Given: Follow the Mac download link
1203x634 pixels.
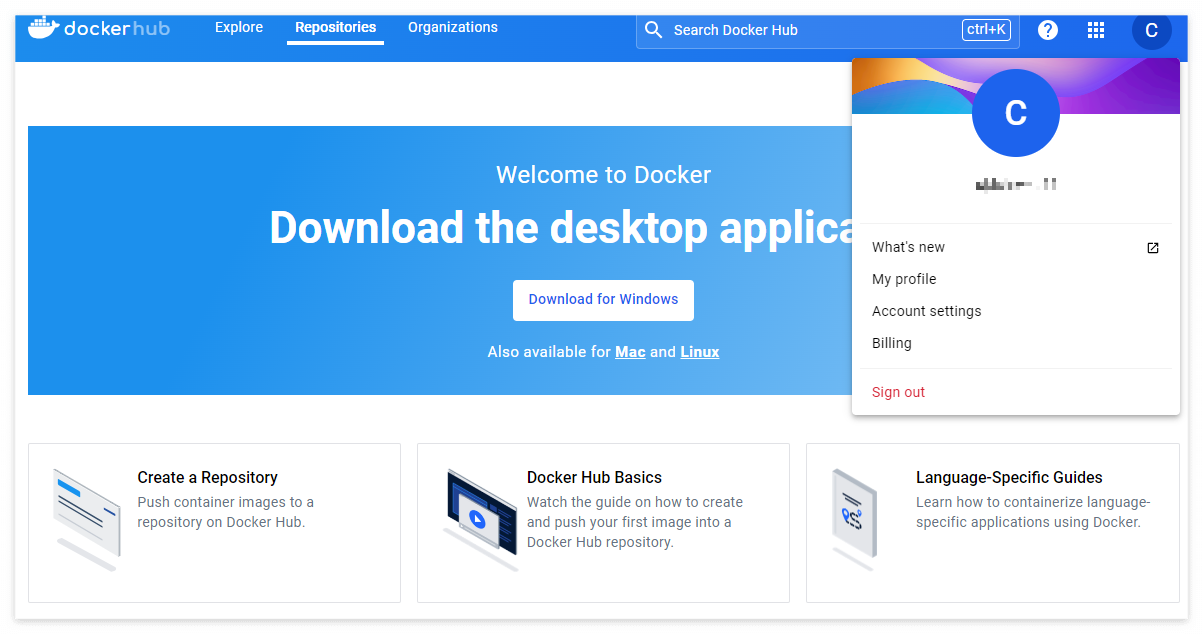Looking at the screenshot, I should tap(630, 352).
